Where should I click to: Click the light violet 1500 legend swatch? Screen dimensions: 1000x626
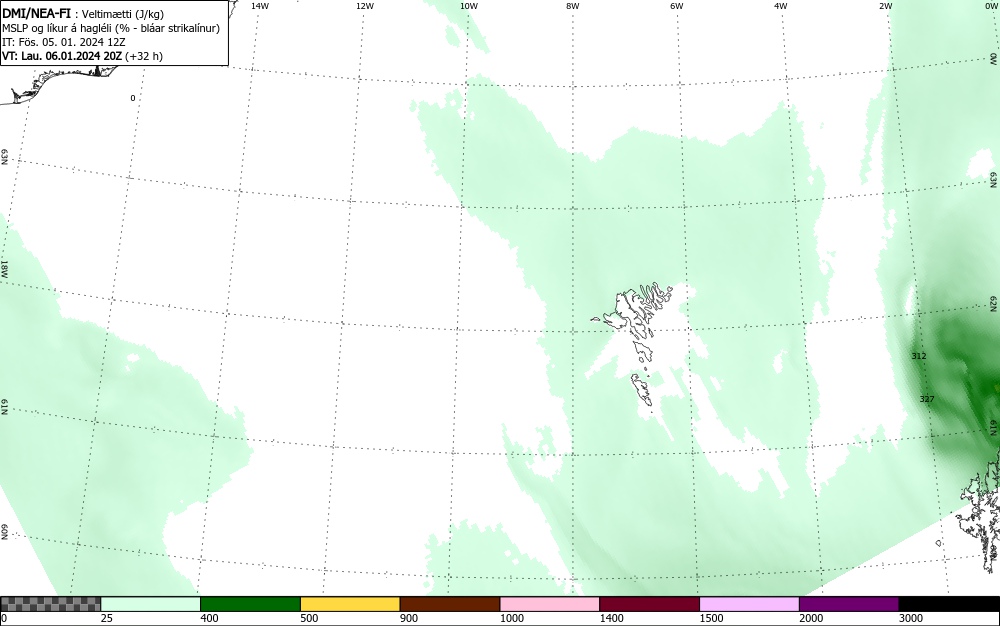coord(749,604)
